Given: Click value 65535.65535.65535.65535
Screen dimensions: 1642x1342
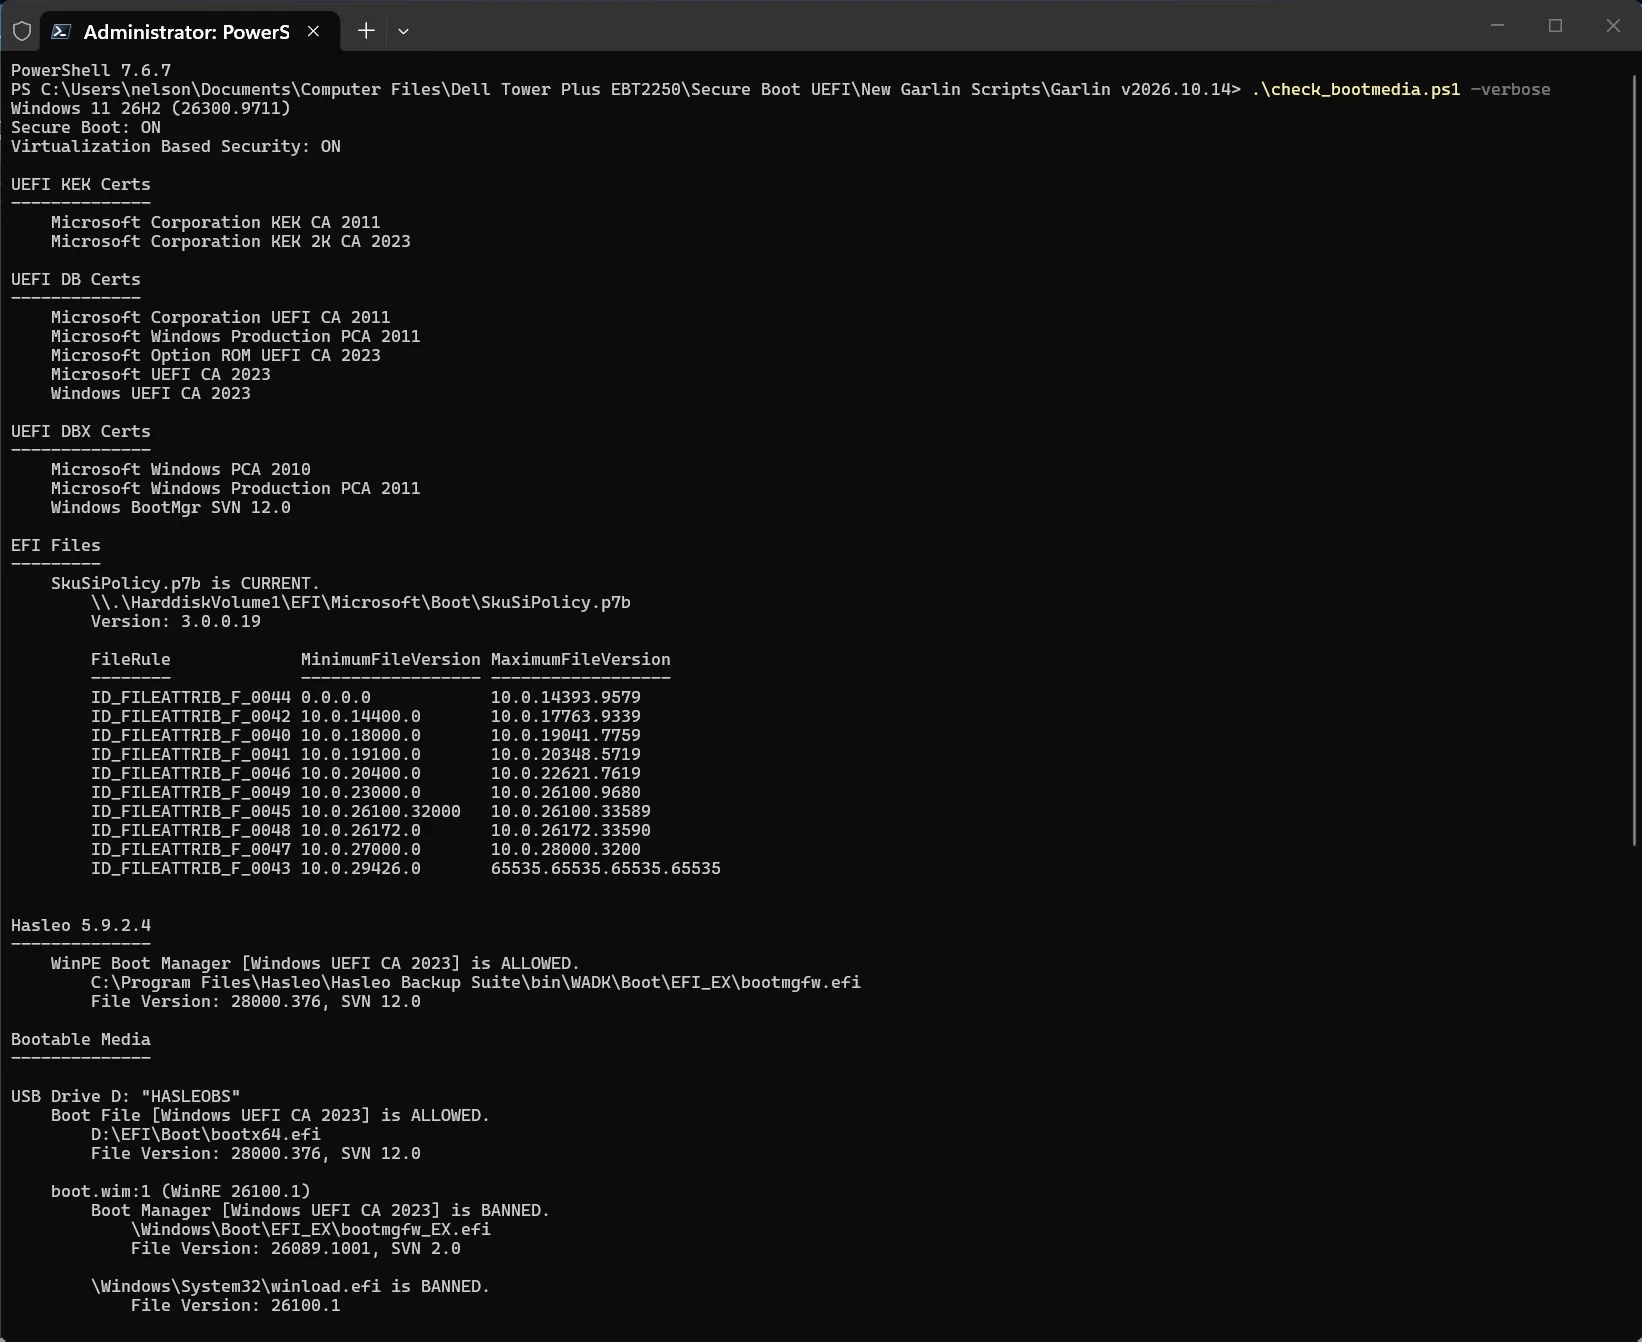Looking at the screenshot, I should click(x=606, y=868).
